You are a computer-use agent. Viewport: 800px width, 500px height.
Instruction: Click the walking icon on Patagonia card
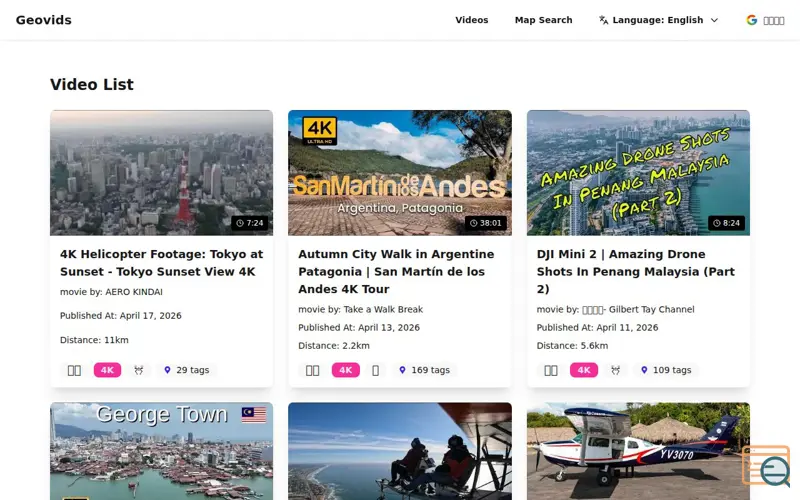[x=376, y=370]
